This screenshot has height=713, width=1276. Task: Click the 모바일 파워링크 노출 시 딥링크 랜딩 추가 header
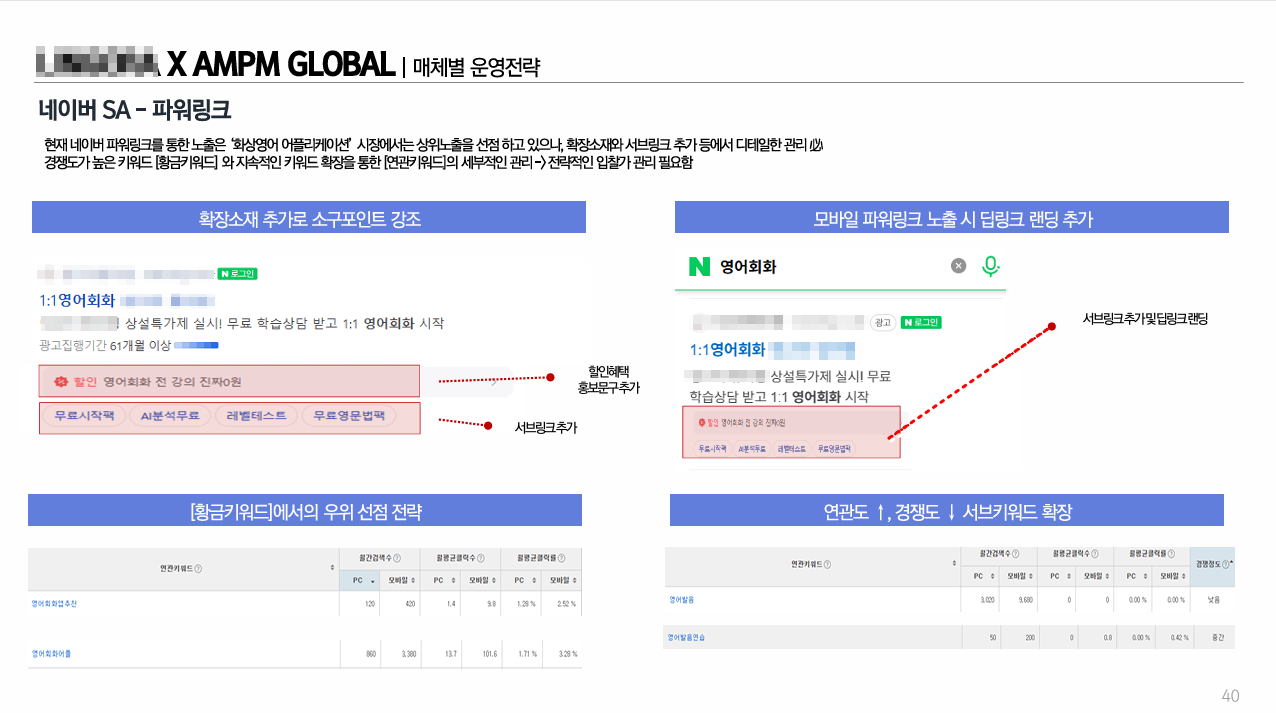tap(952, 217)
